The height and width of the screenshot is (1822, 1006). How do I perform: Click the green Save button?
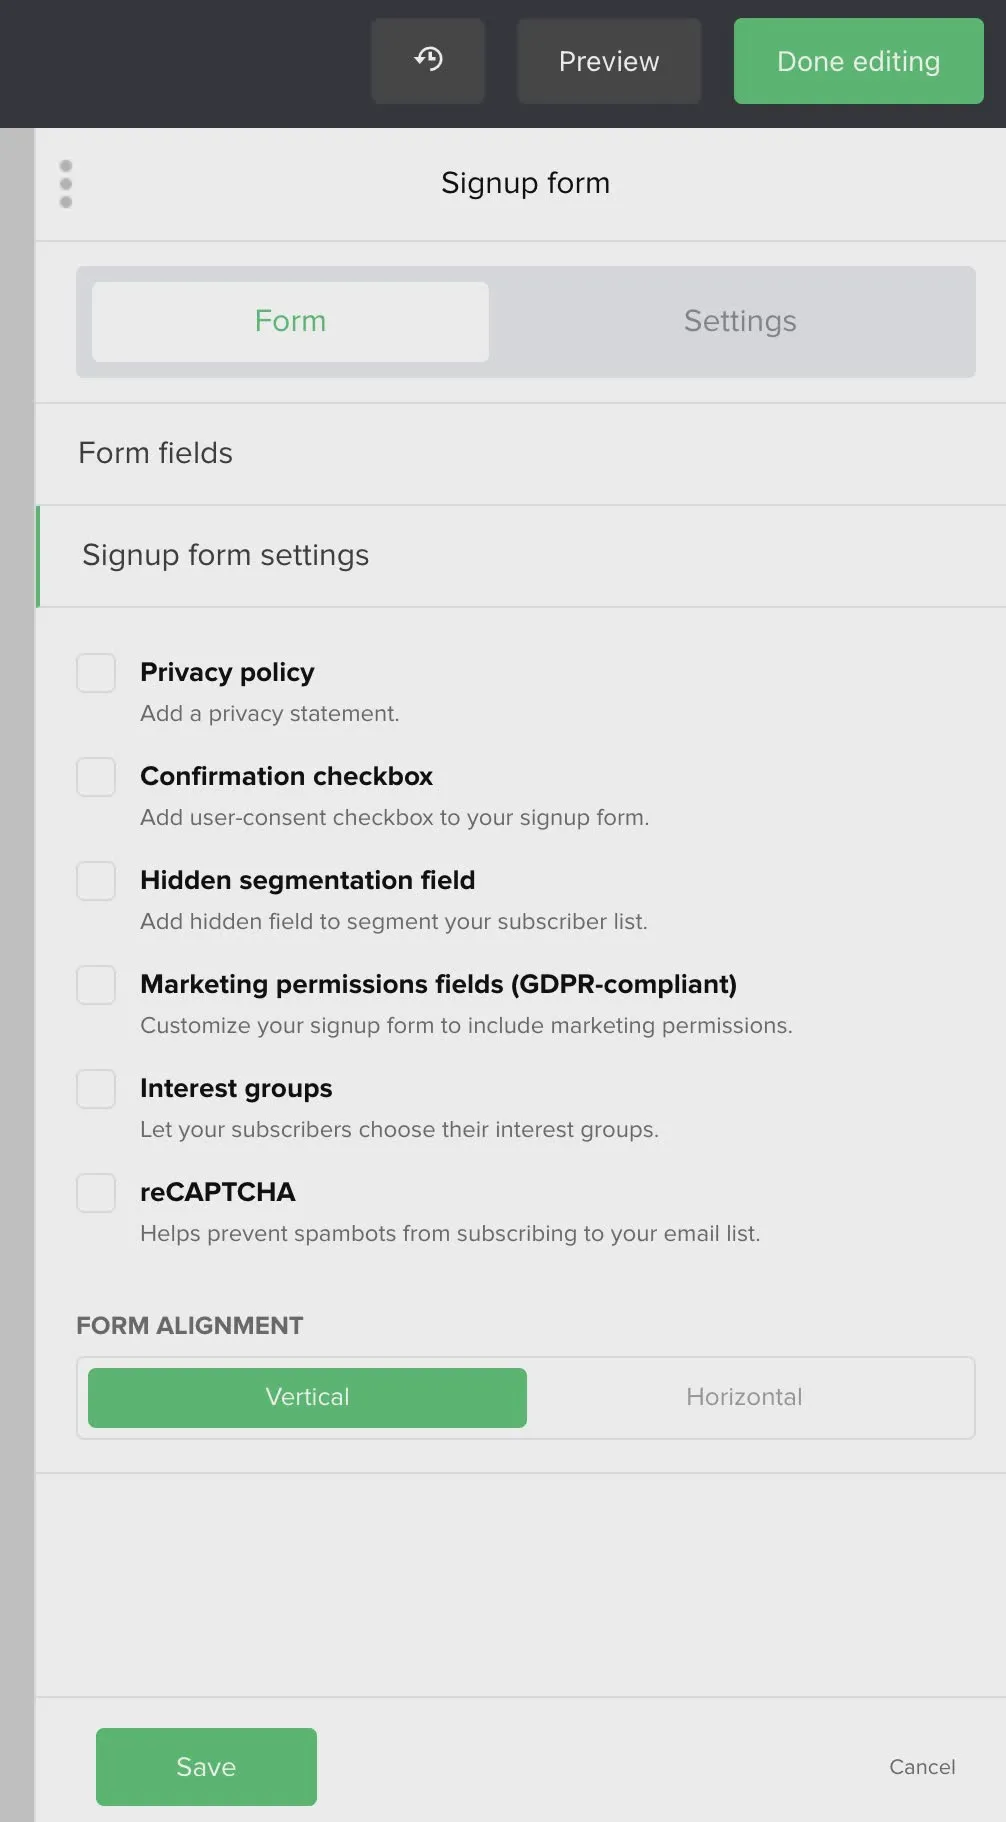(x=206, y=1766)
